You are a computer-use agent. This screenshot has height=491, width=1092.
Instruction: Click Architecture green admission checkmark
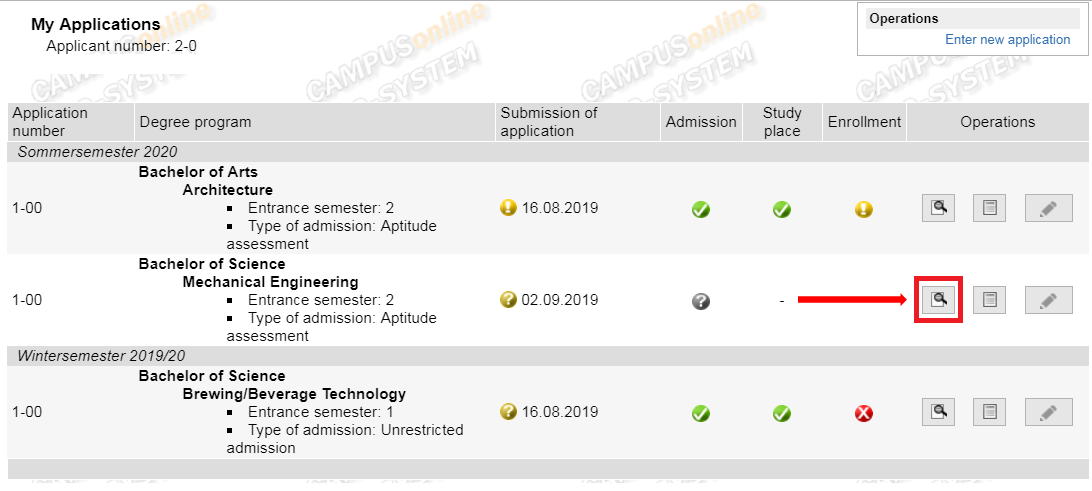701,210
